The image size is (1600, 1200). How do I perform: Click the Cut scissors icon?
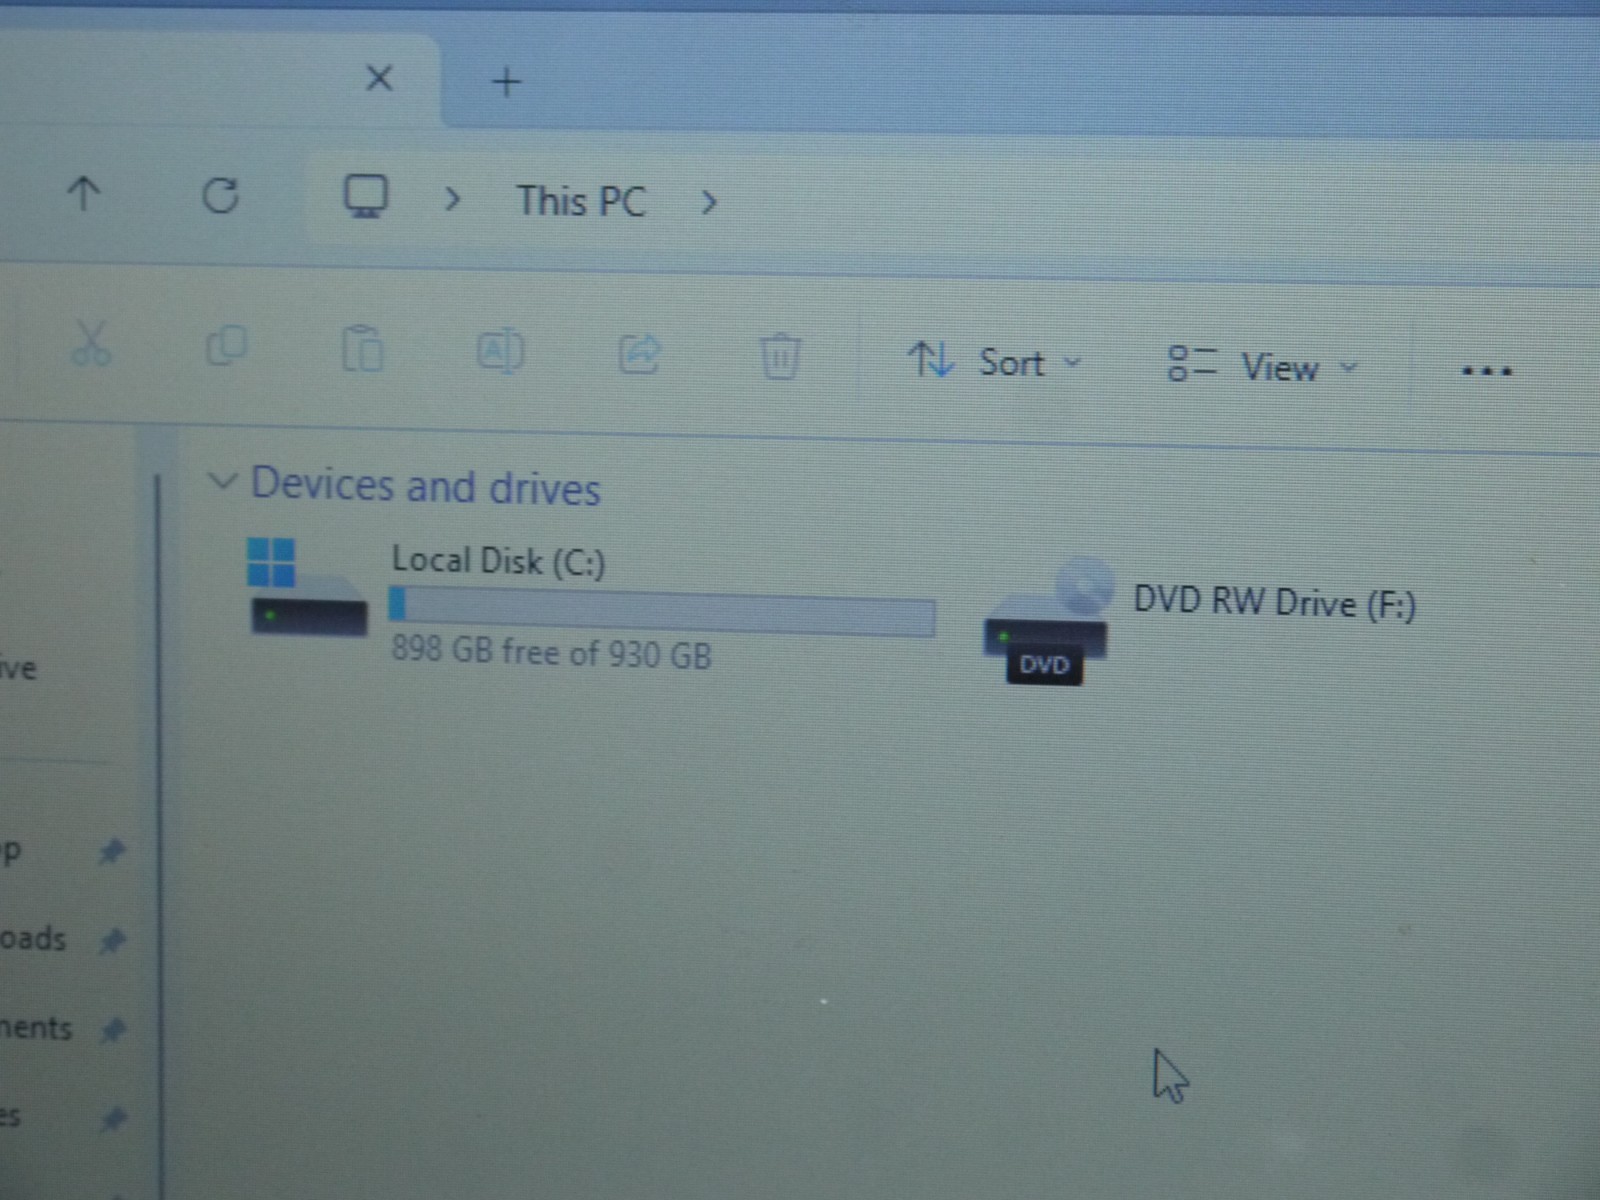[91, 344]
